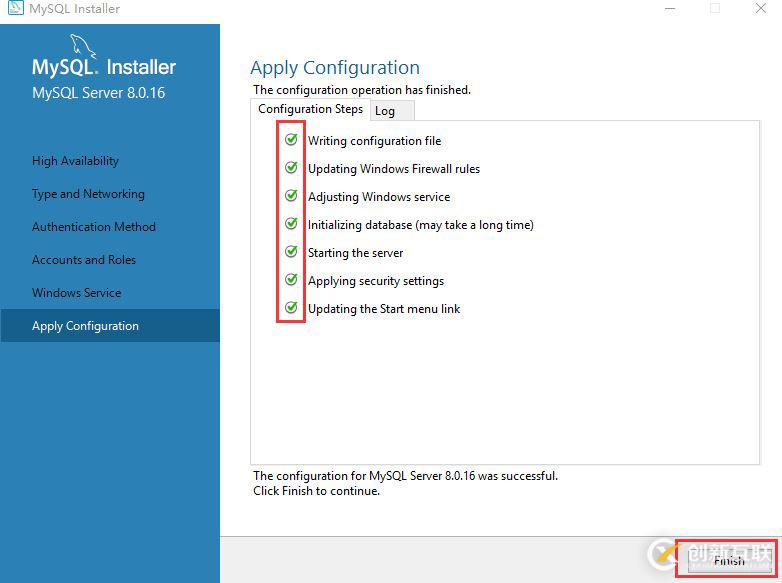Click 'Initializing database (may take a long time)'
Image resolution: width=782 pixels, height=583 pixels.
pos(420,225)
